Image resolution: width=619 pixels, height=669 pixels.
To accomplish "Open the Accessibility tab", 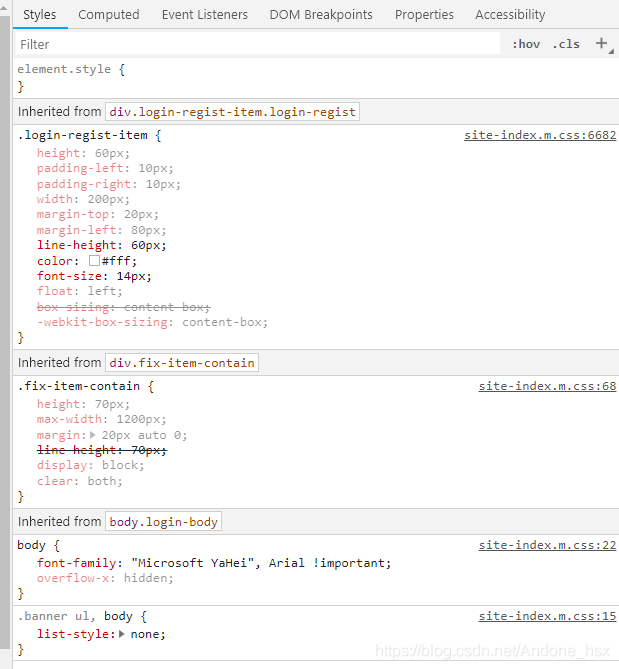I will point(510,15).
